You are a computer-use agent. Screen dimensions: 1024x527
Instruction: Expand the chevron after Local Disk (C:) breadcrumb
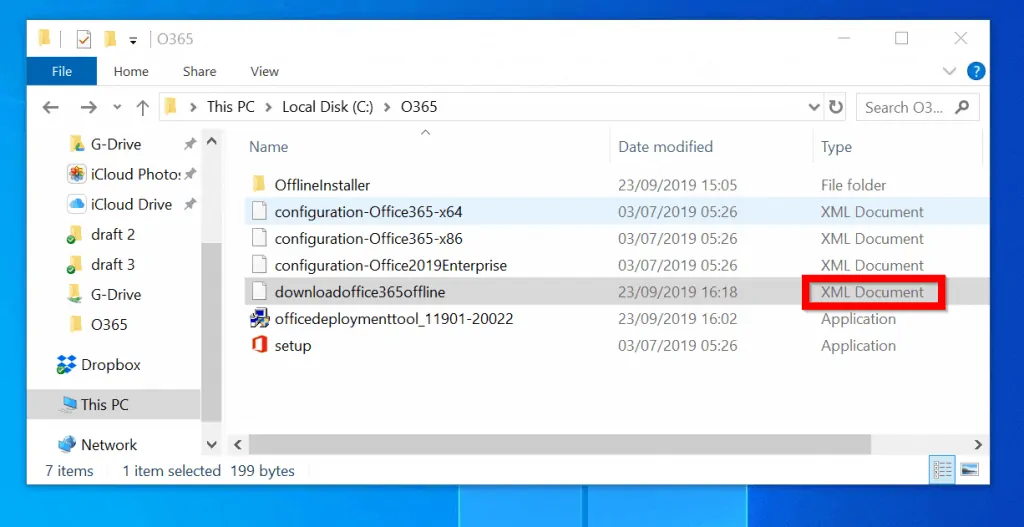(x=387, y=107)
